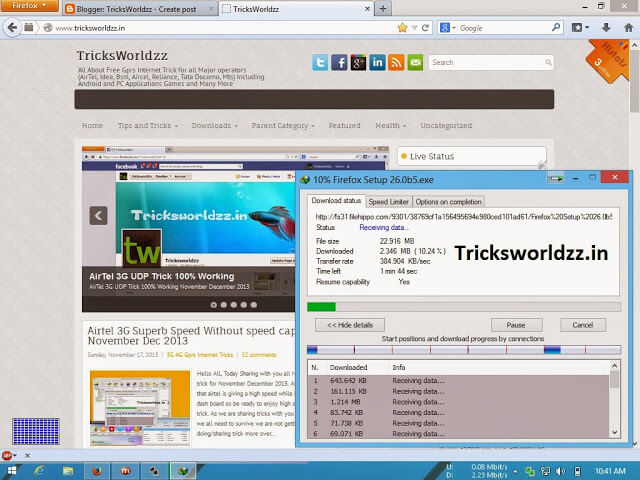Show previous slide with left arrow
The height and width of the screenshot is (480, 640).
point(98,216)
